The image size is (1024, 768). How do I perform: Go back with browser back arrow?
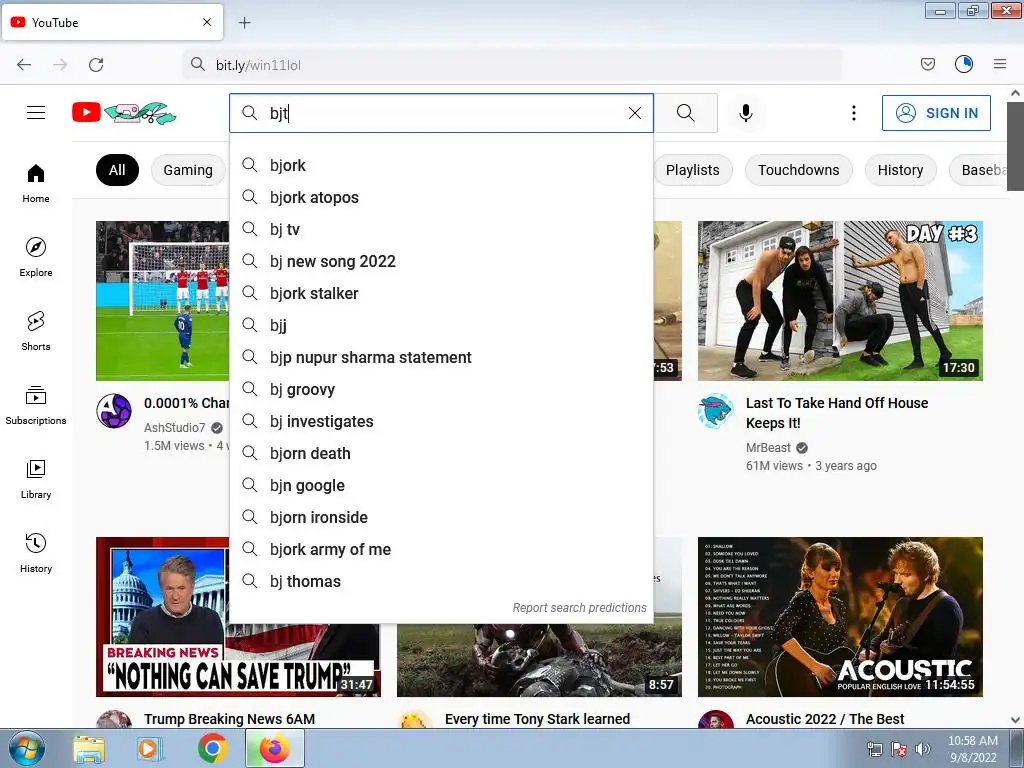[24, 65]
